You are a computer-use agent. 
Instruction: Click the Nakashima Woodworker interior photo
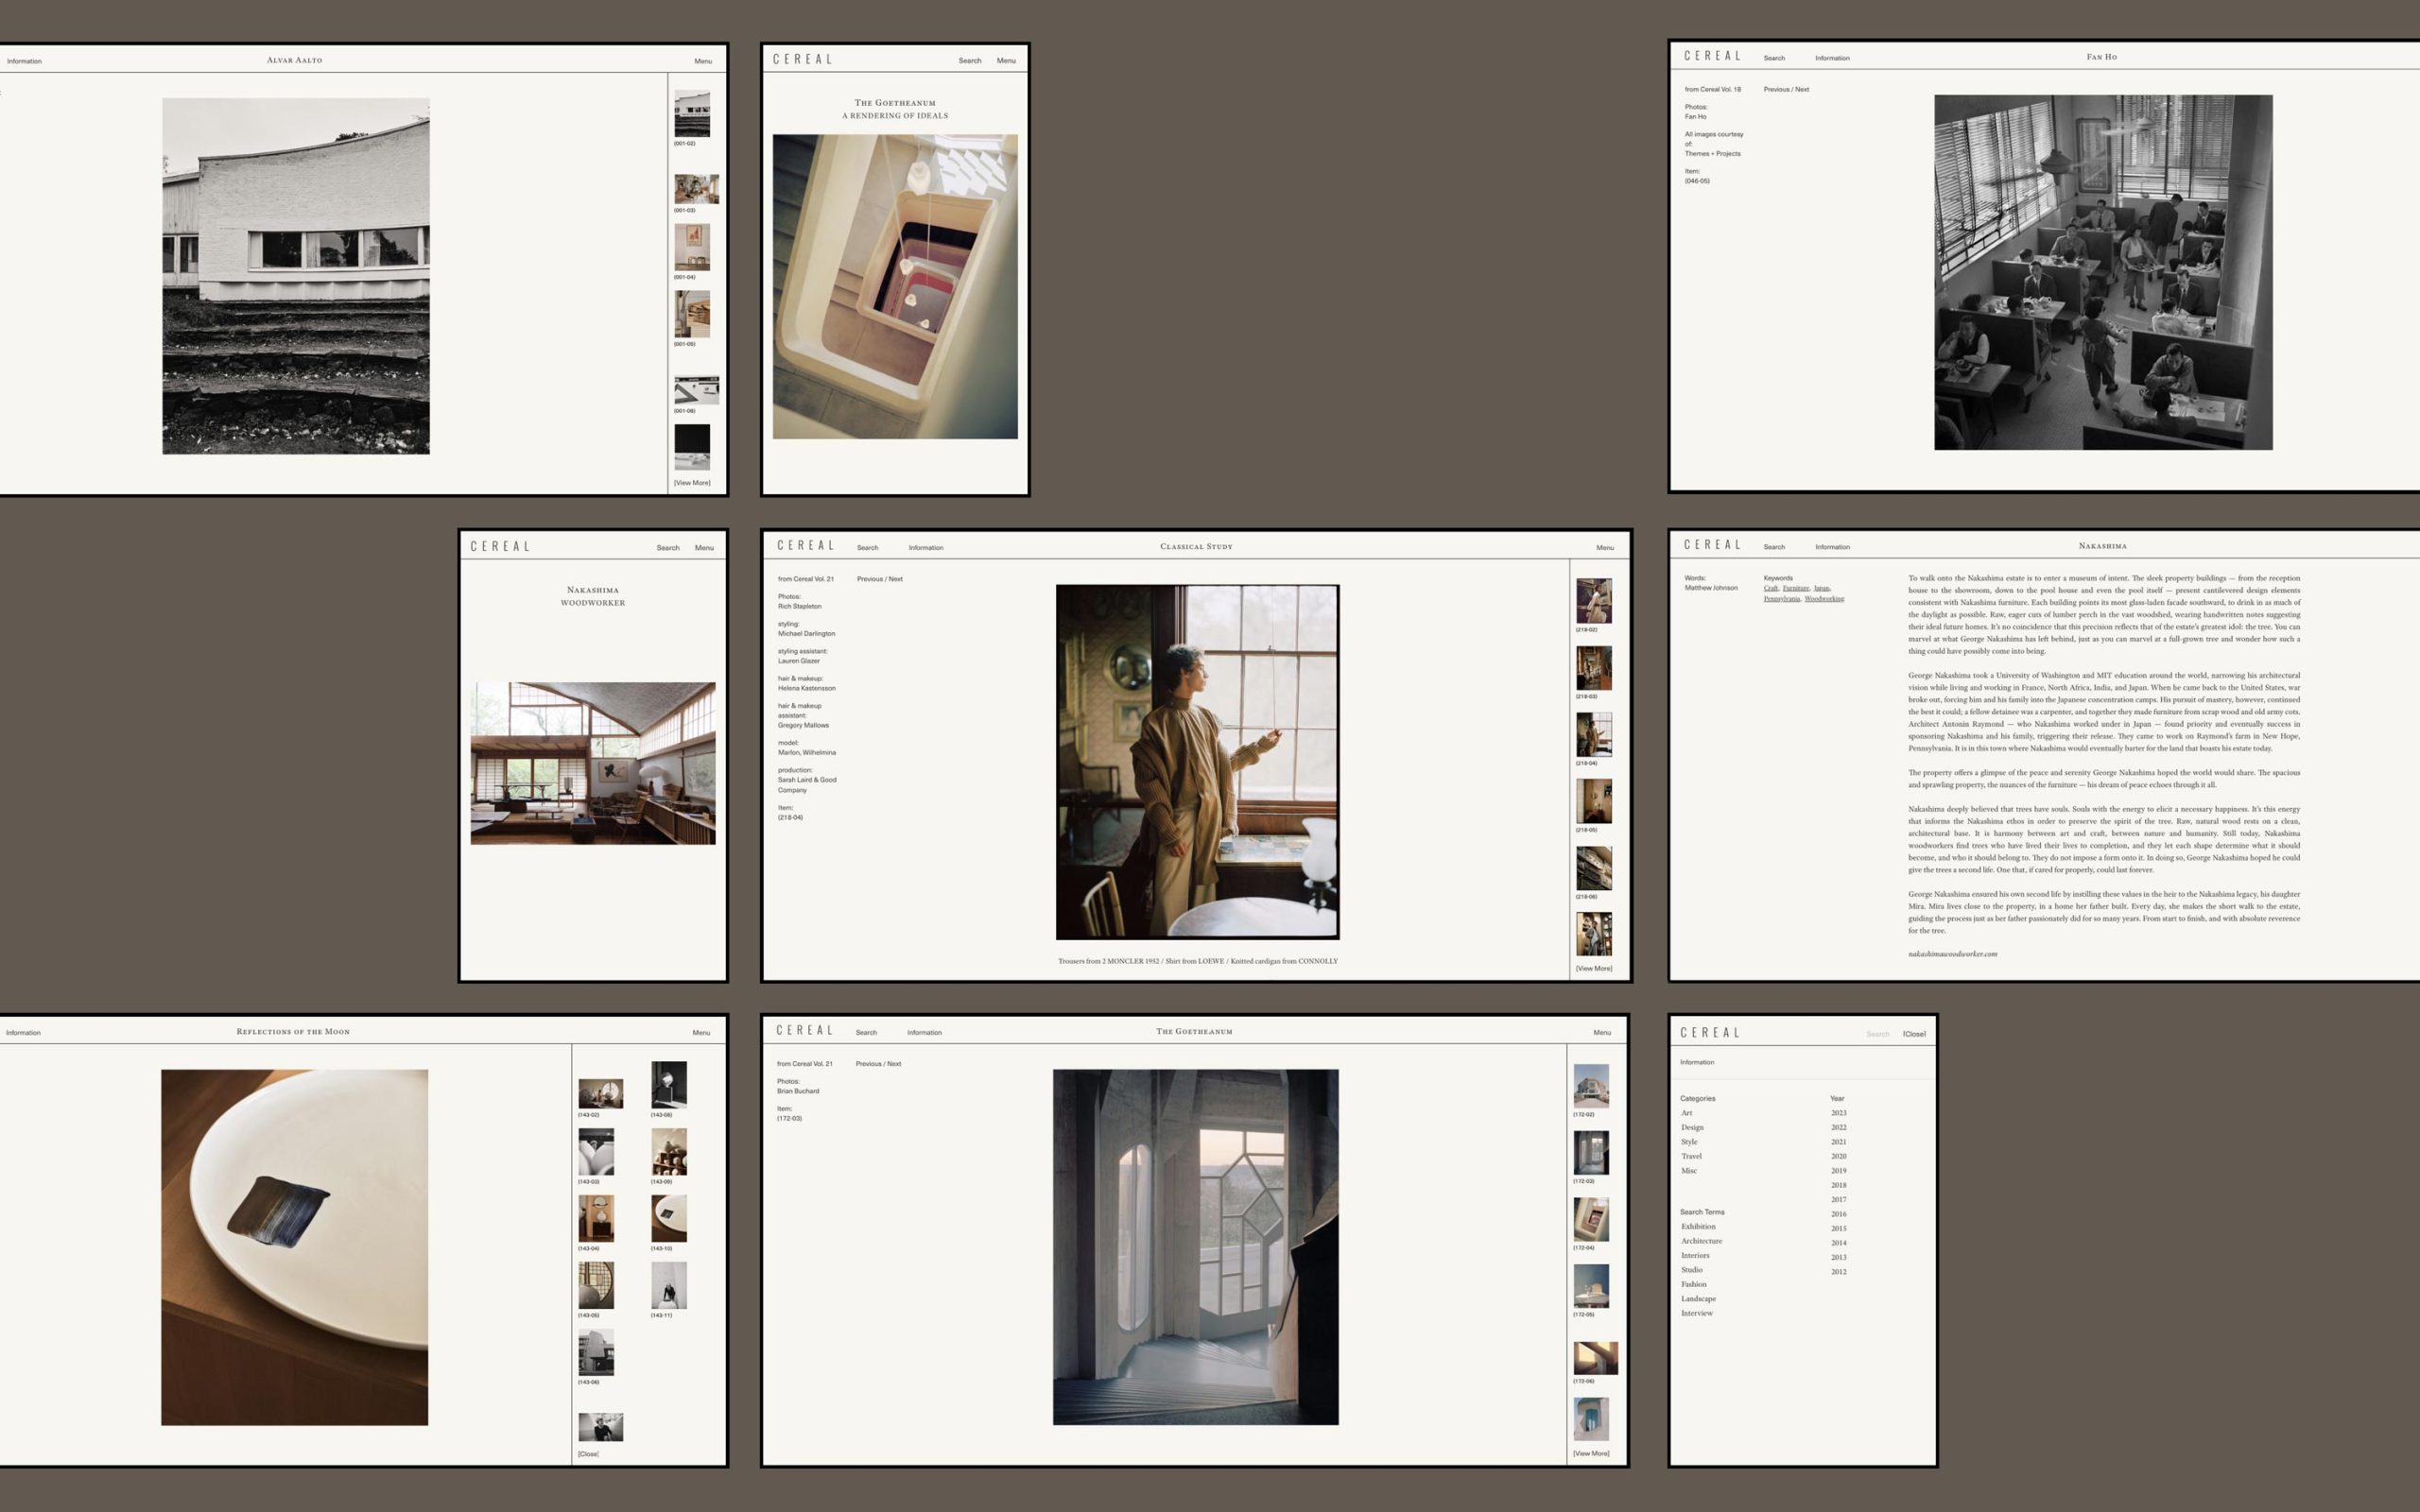coord(593,763)
